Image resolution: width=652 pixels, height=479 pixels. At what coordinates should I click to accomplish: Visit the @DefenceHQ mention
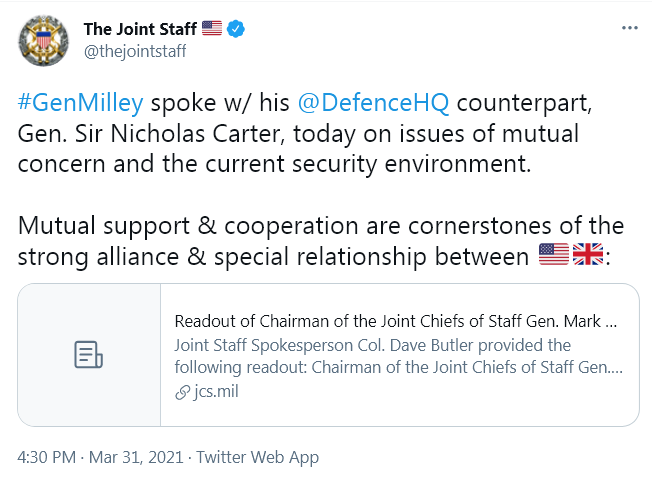[x=373, y=103]
